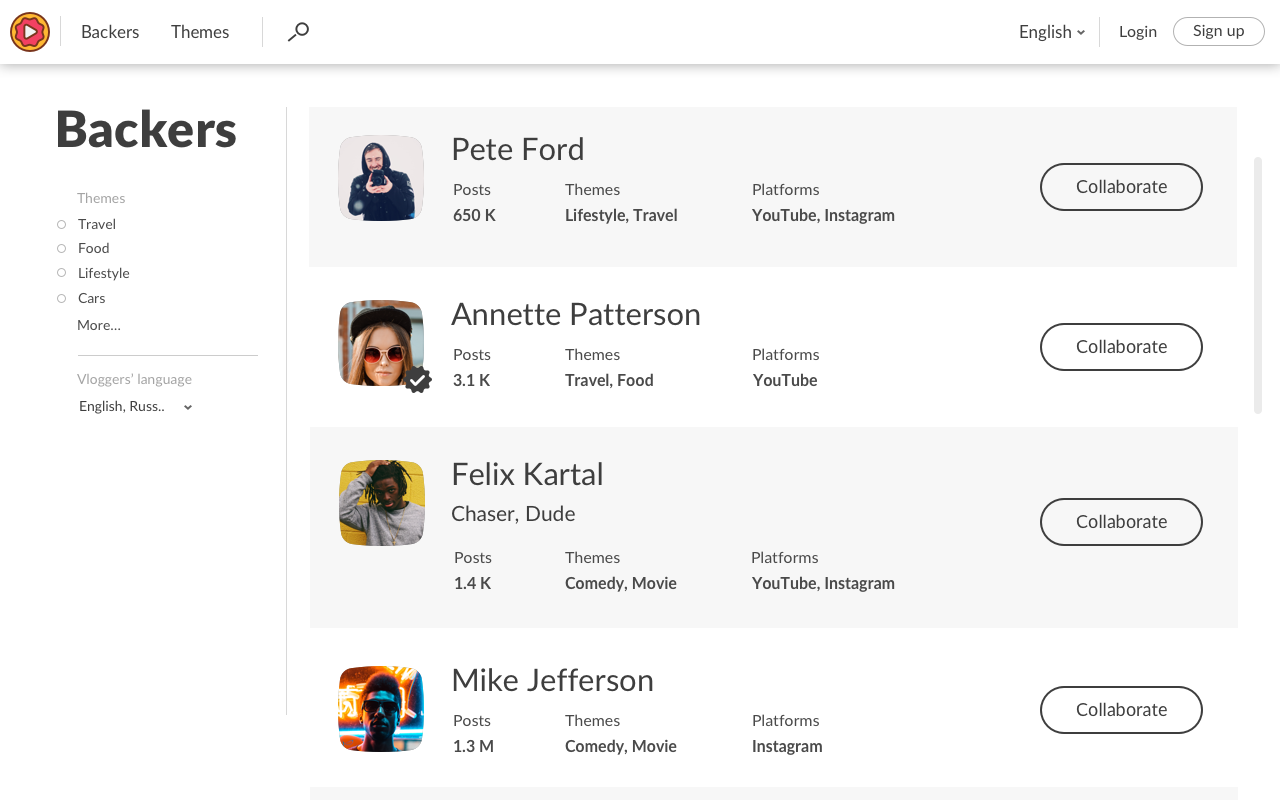
Task: Select the Food theme radio option
Action: tap(62, 248)
